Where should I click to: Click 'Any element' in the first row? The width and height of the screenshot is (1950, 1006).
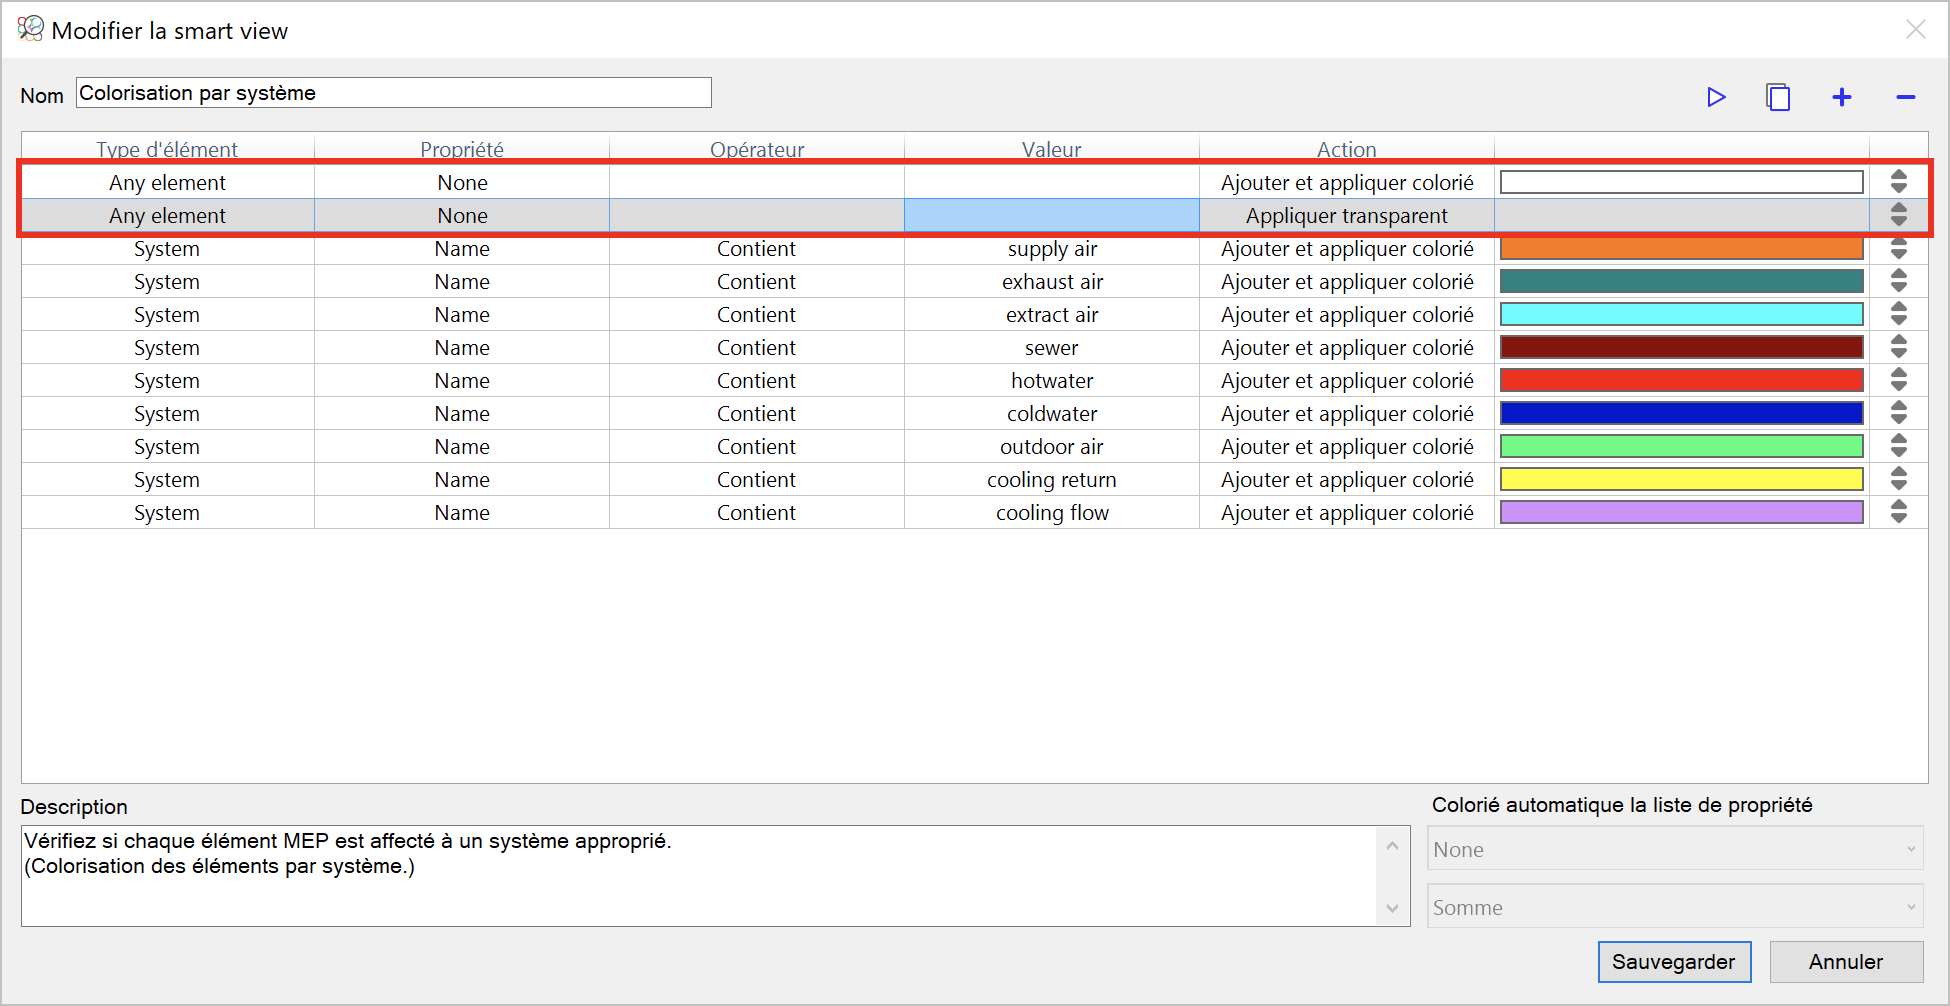pos(167,182)
